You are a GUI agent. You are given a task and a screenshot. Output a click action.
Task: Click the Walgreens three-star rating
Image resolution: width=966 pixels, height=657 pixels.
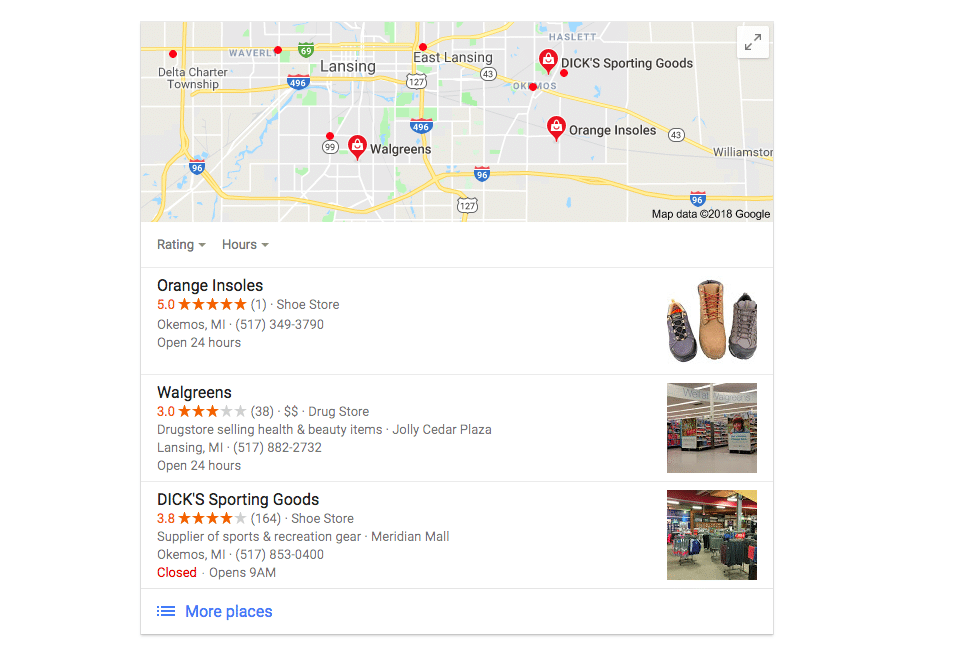pos(201,411)
